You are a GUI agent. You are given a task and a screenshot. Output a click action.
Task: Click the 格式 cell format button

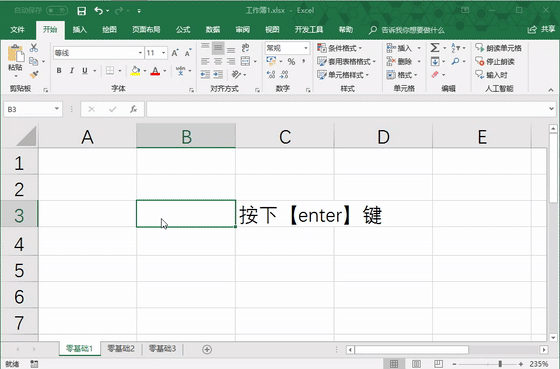[x=402, y=75]
